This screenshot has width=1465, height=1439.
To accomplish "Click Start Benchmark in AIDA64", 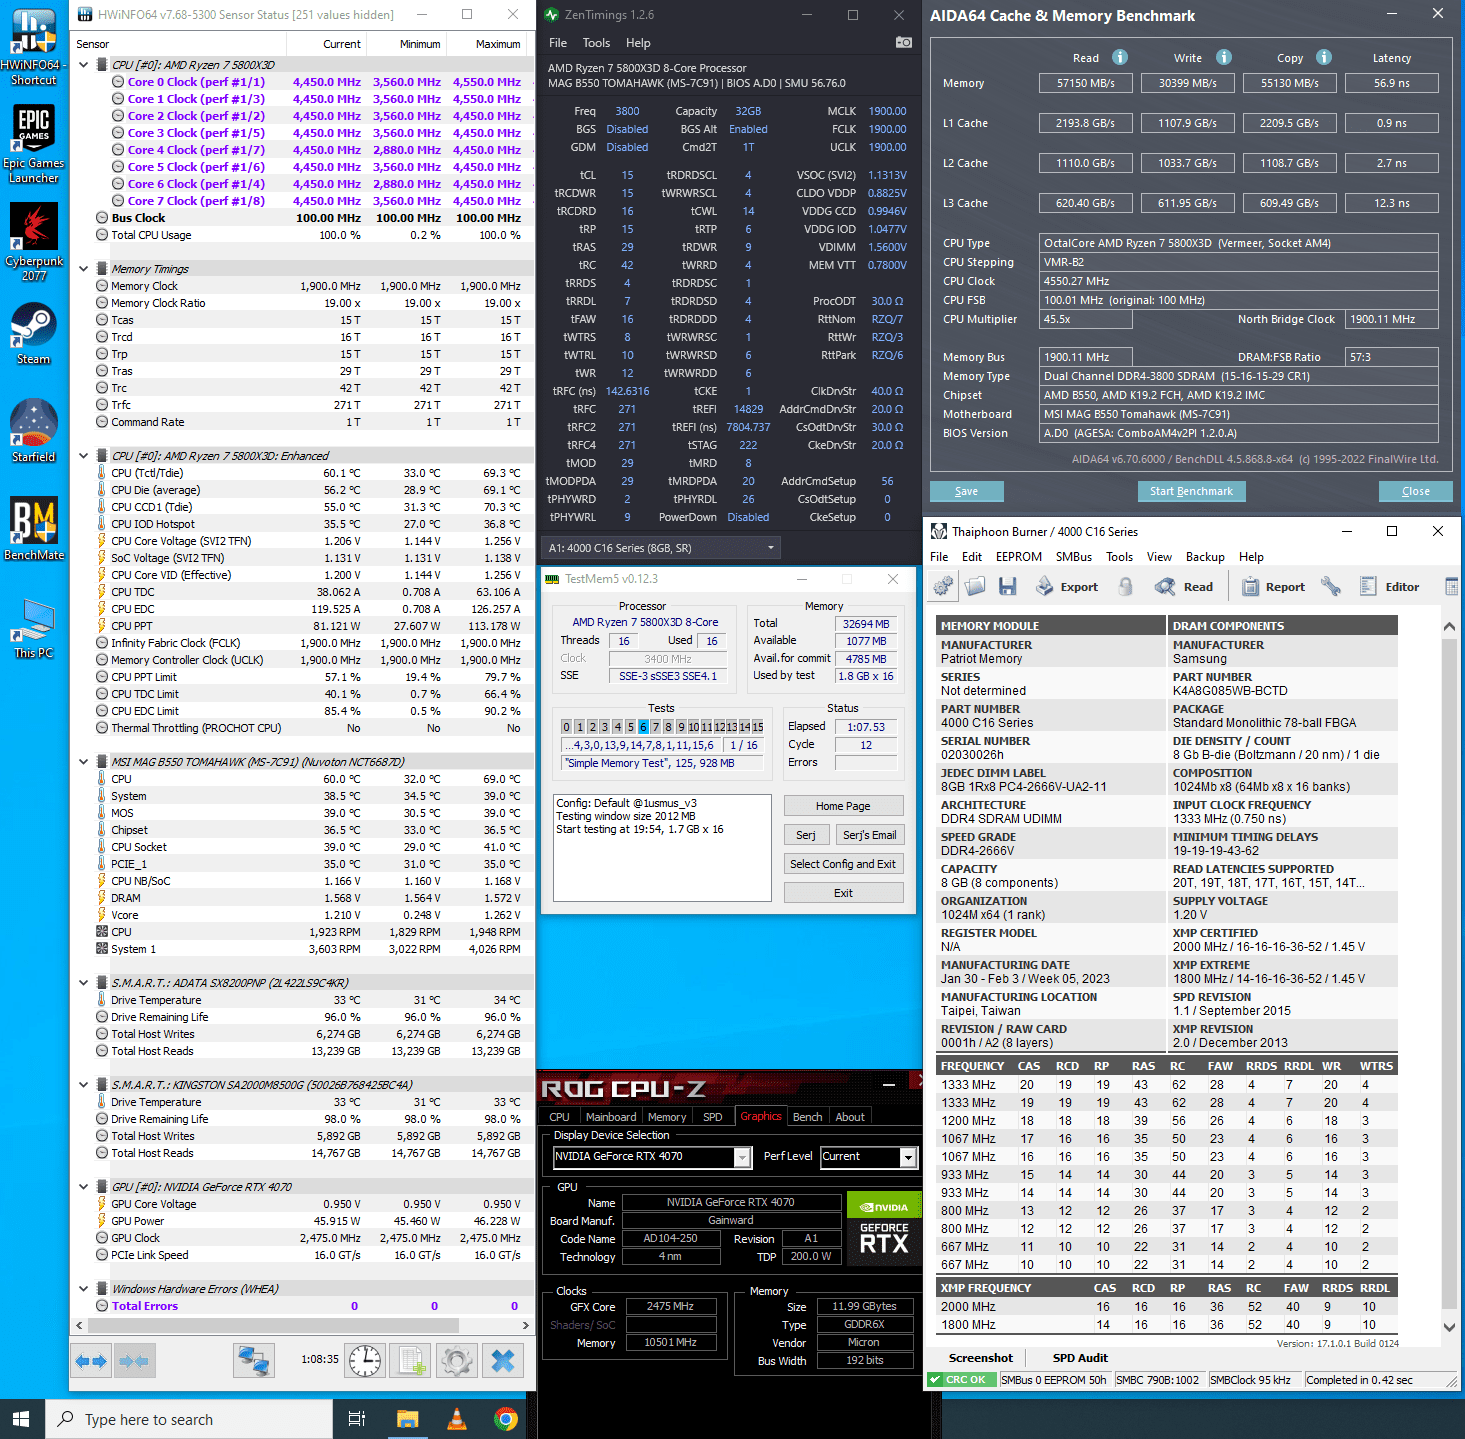I will (x=1191, y=491).
